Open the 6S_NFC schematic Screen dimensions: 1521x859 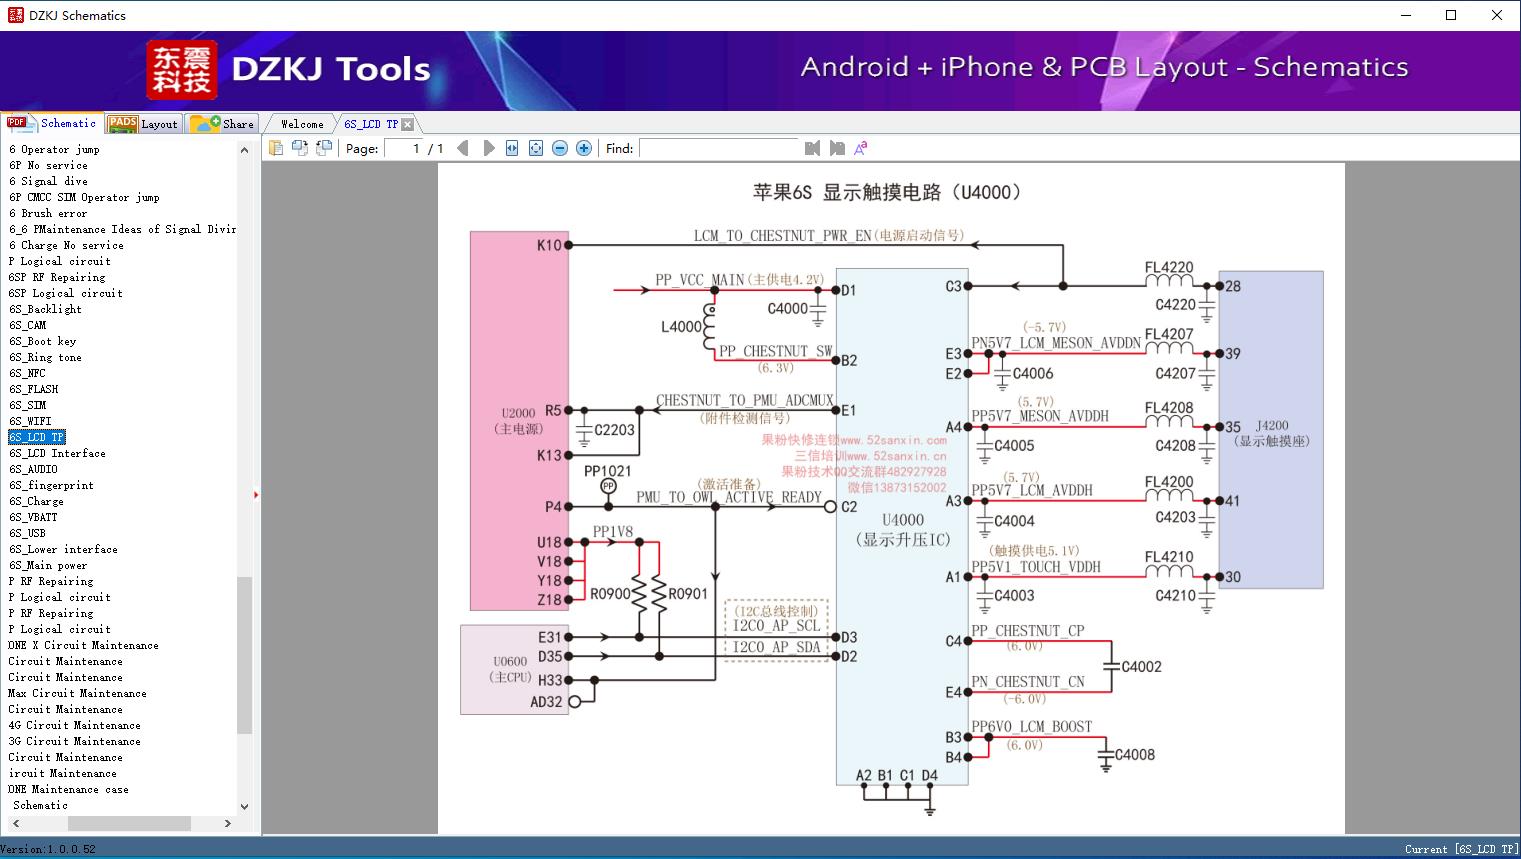point(27,373)
